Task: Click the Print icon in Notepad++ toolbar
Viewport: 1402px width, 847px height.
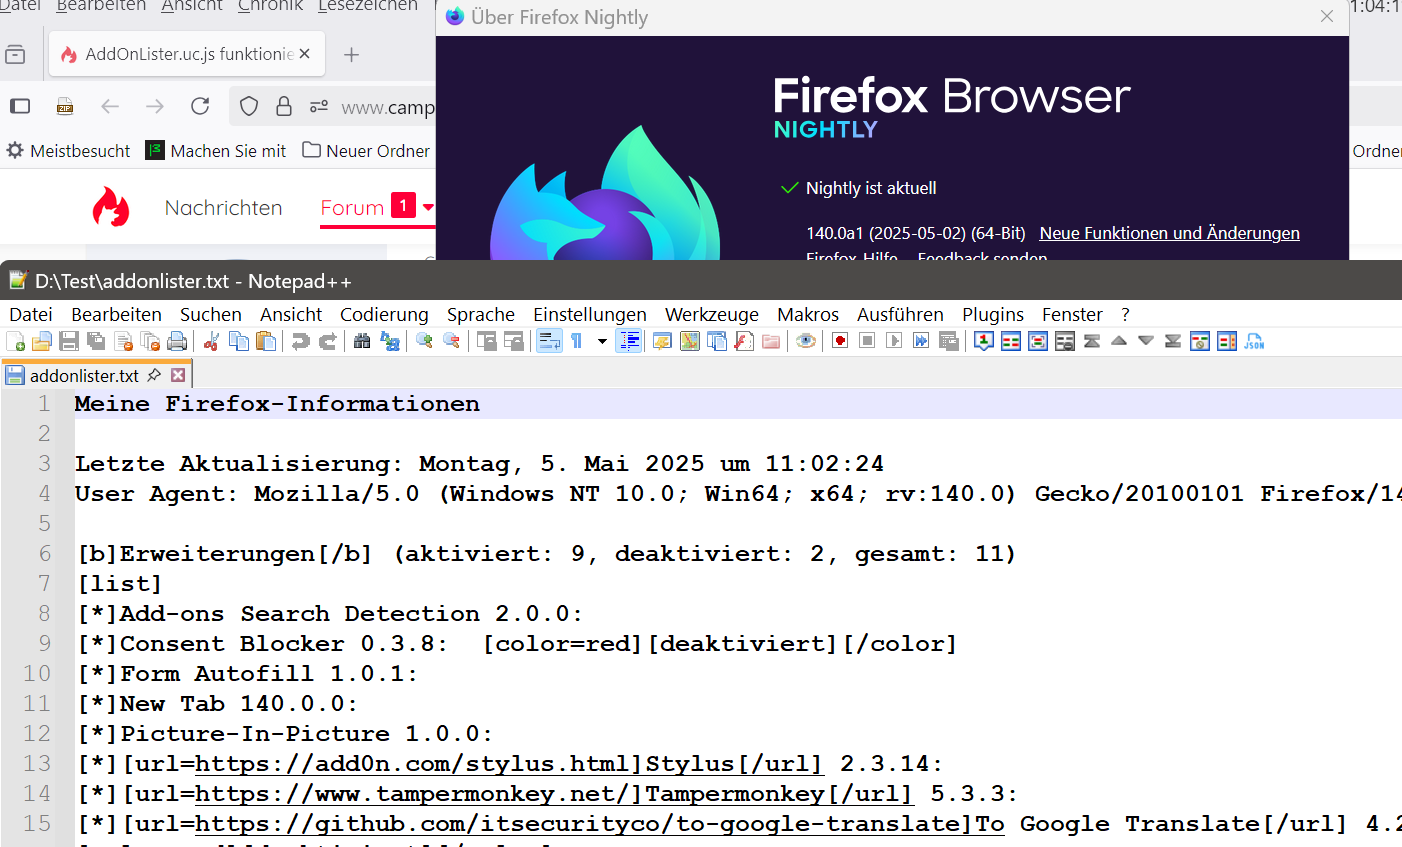Action: click(x=177, y=341)
